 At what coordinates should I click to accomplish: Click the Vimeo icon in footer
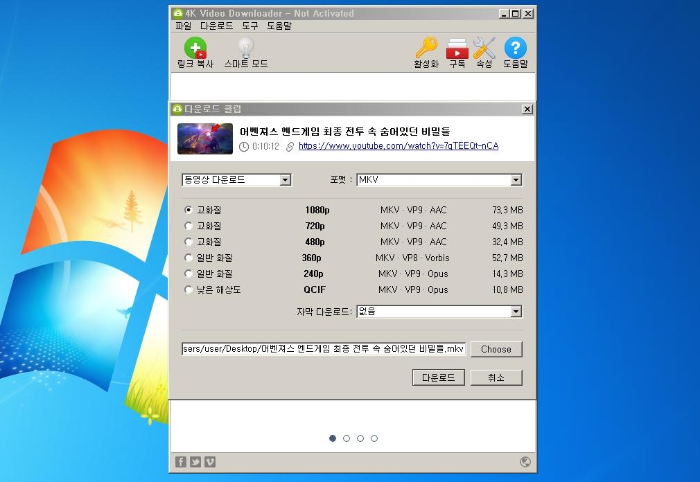(x=210, y=462)
